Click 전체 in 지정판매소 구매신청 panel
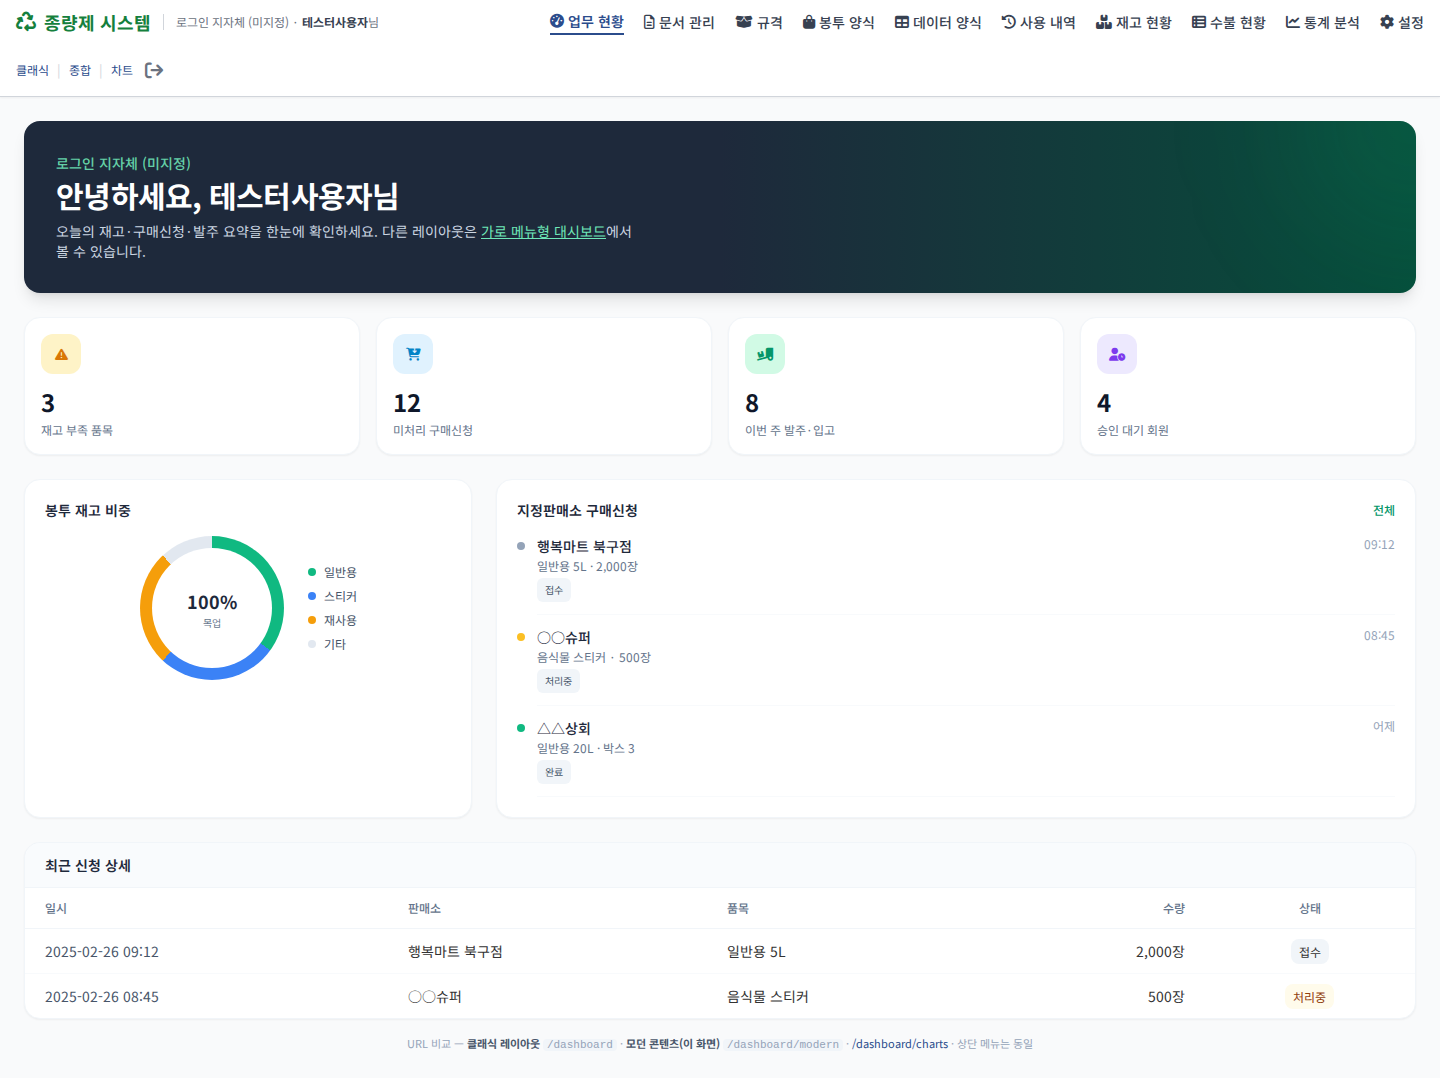The image size is (1440, 1078). click(1384, 510)
